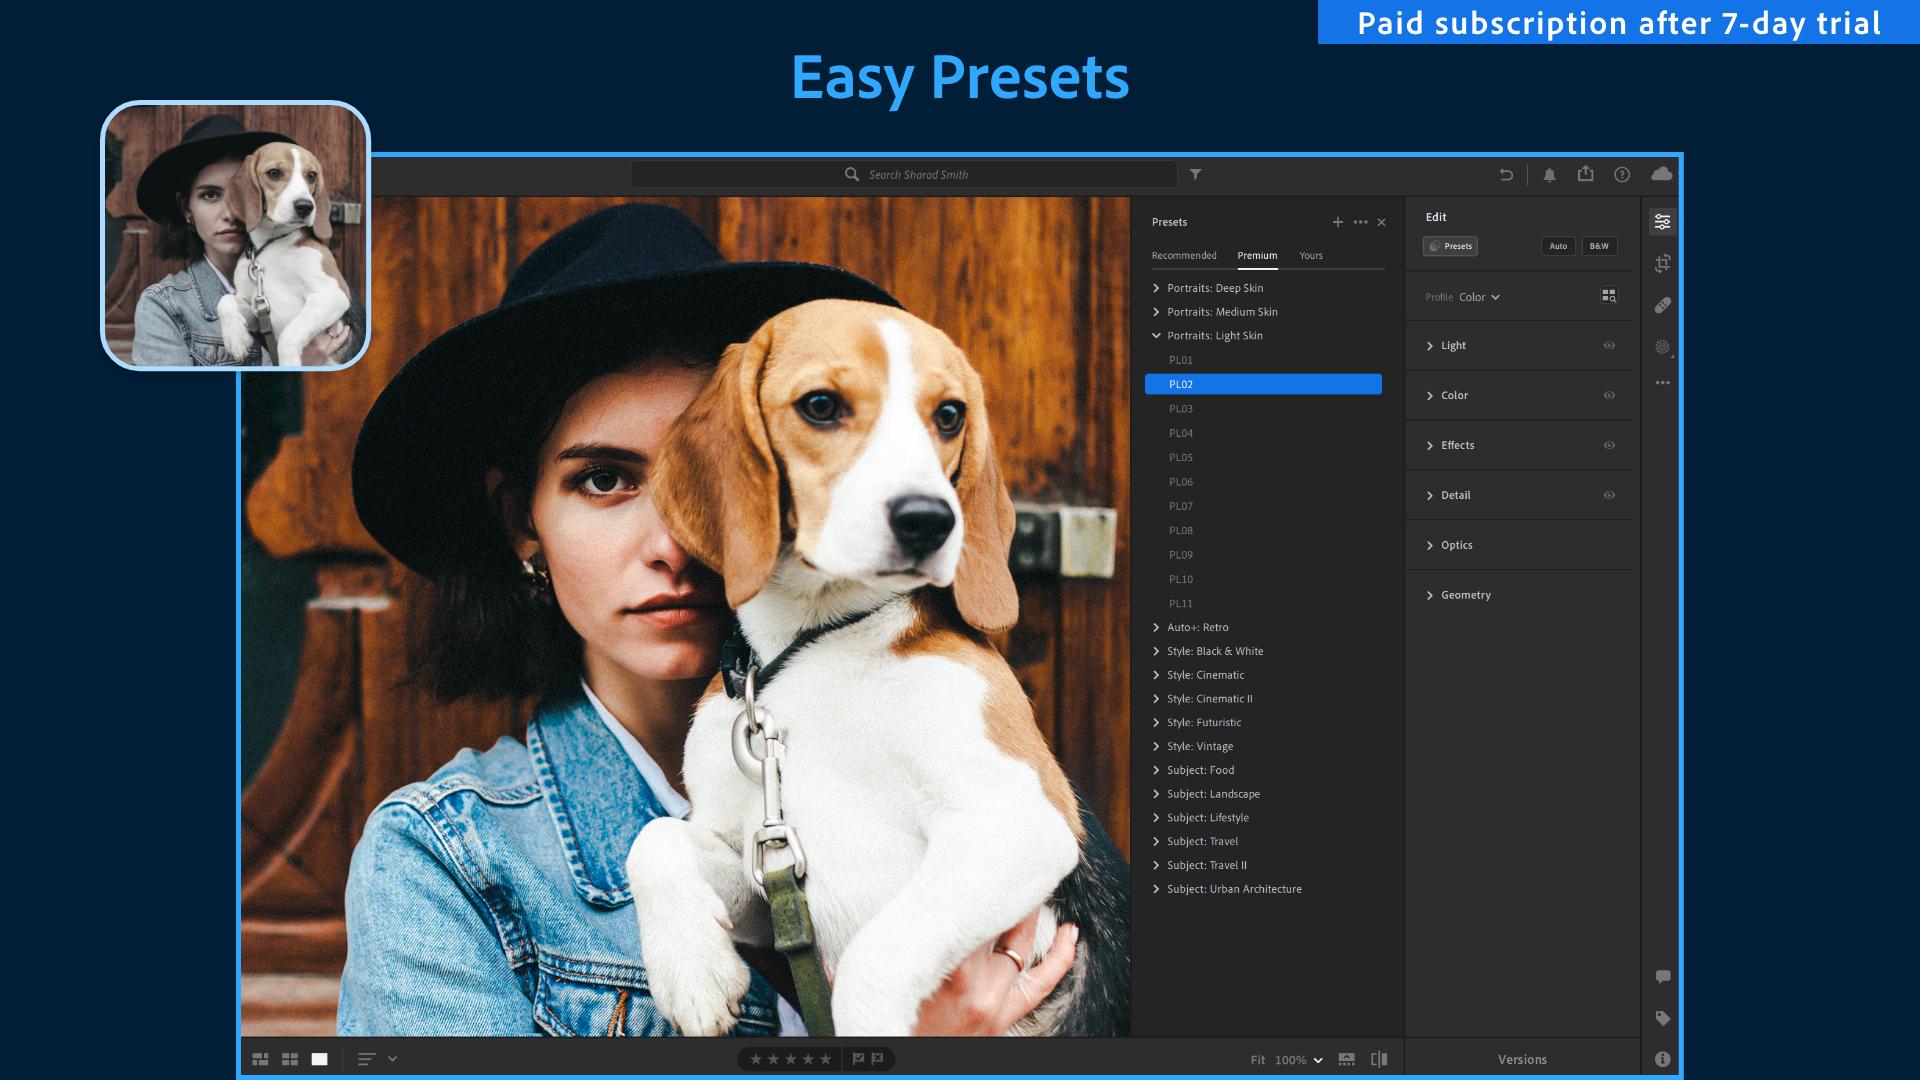Select the Healing Brush bandage tool

1662,305
